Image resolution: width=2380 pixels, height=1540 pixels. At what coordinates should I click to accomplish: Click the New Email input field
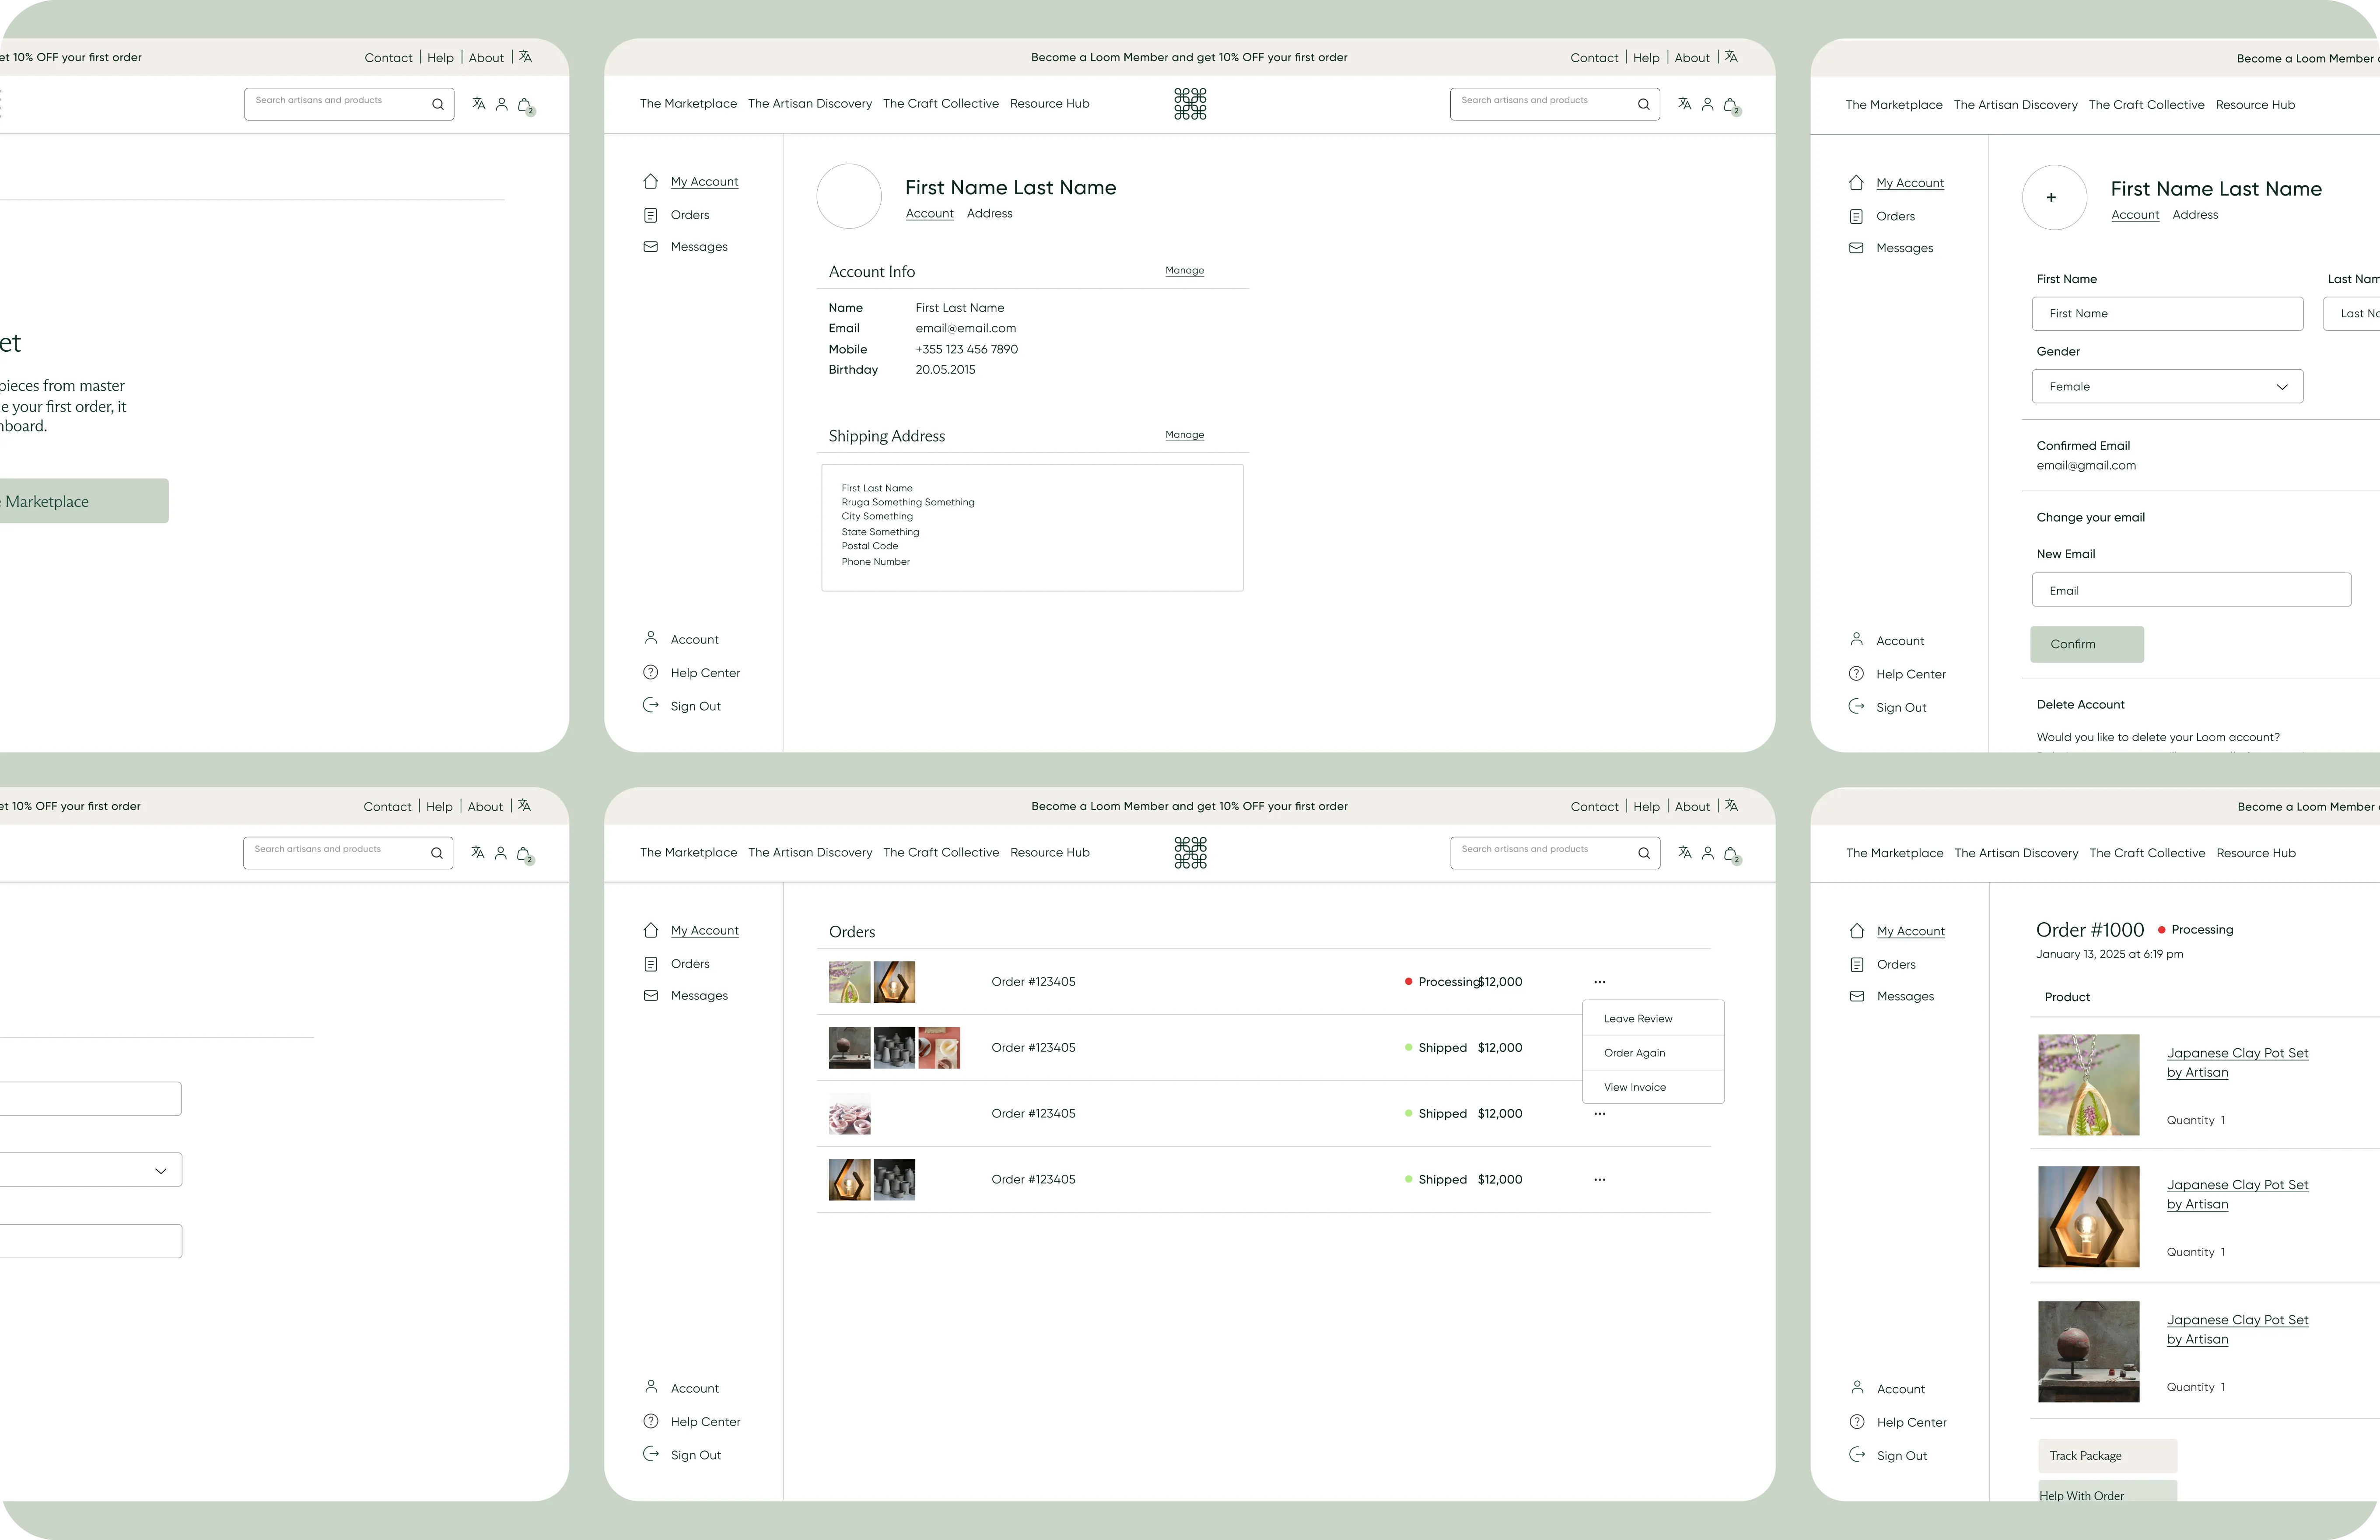[x=2191, y=590]
